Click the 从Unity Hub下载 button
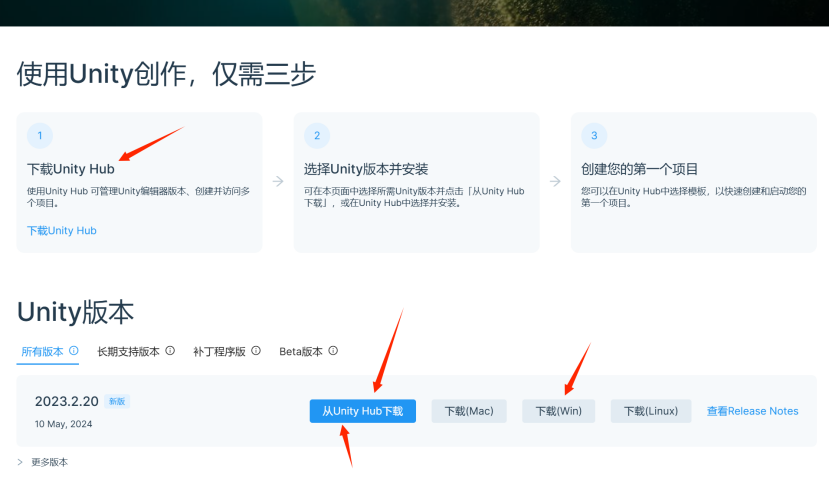This screenshot has height=485, width=830. (x=363, y=411)
